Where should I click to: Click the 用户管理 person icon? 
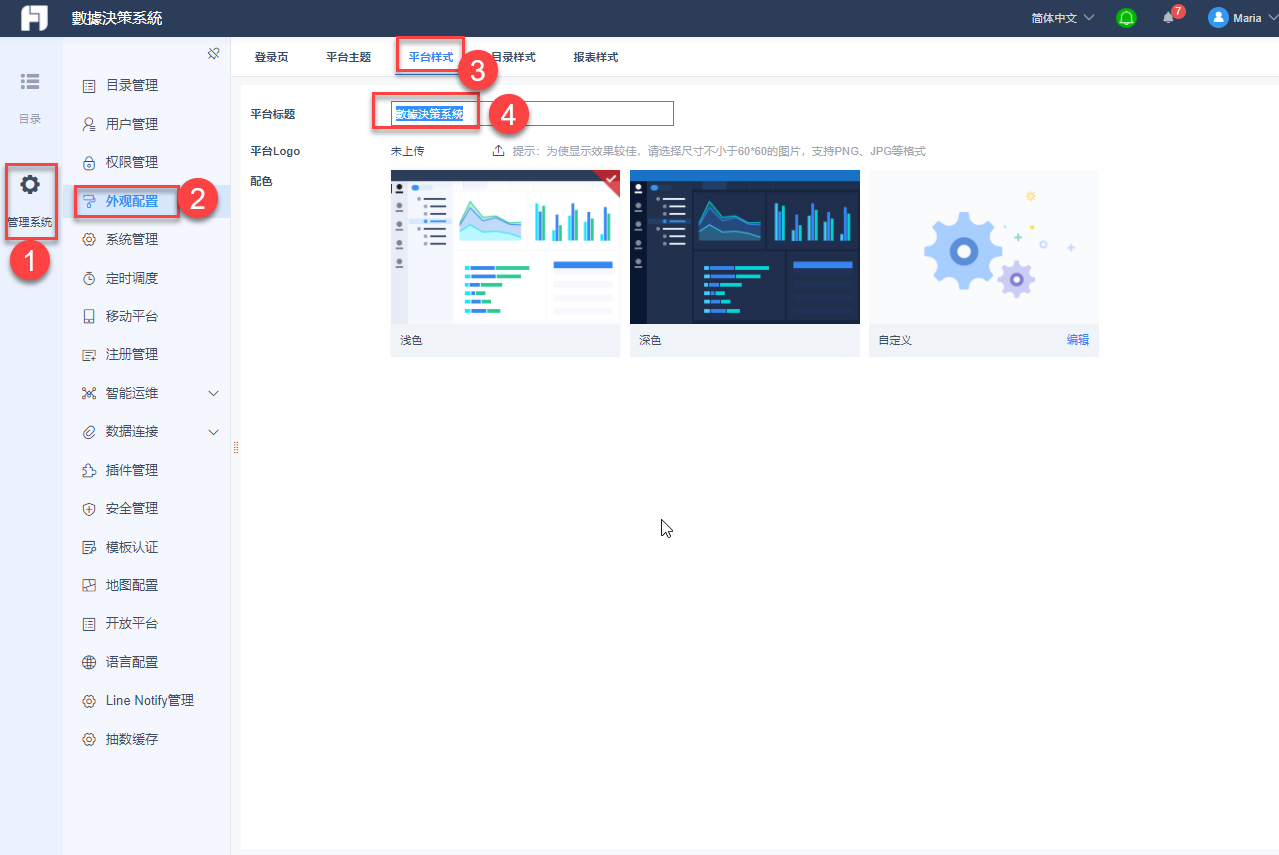point(88,124)
